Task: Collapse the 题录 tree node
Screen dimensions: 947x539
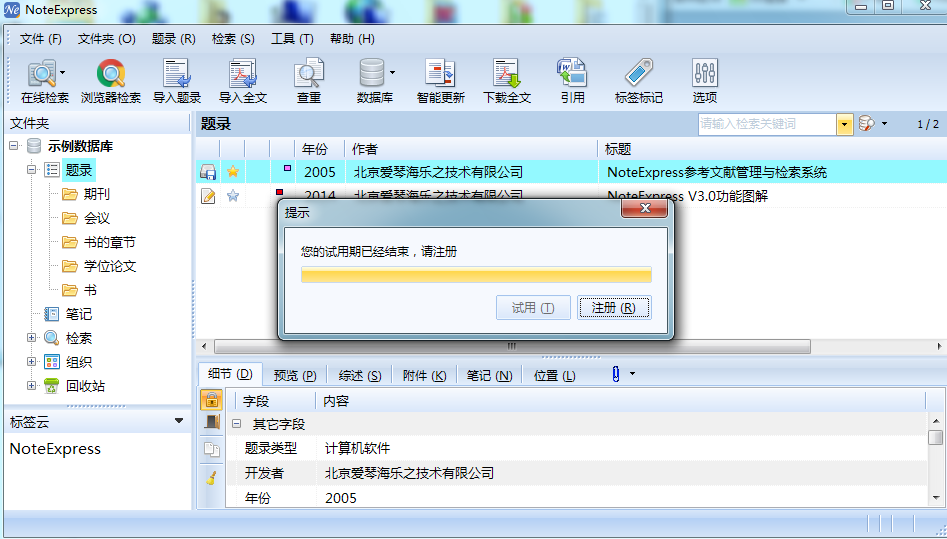Action: (x=31, y=170)
